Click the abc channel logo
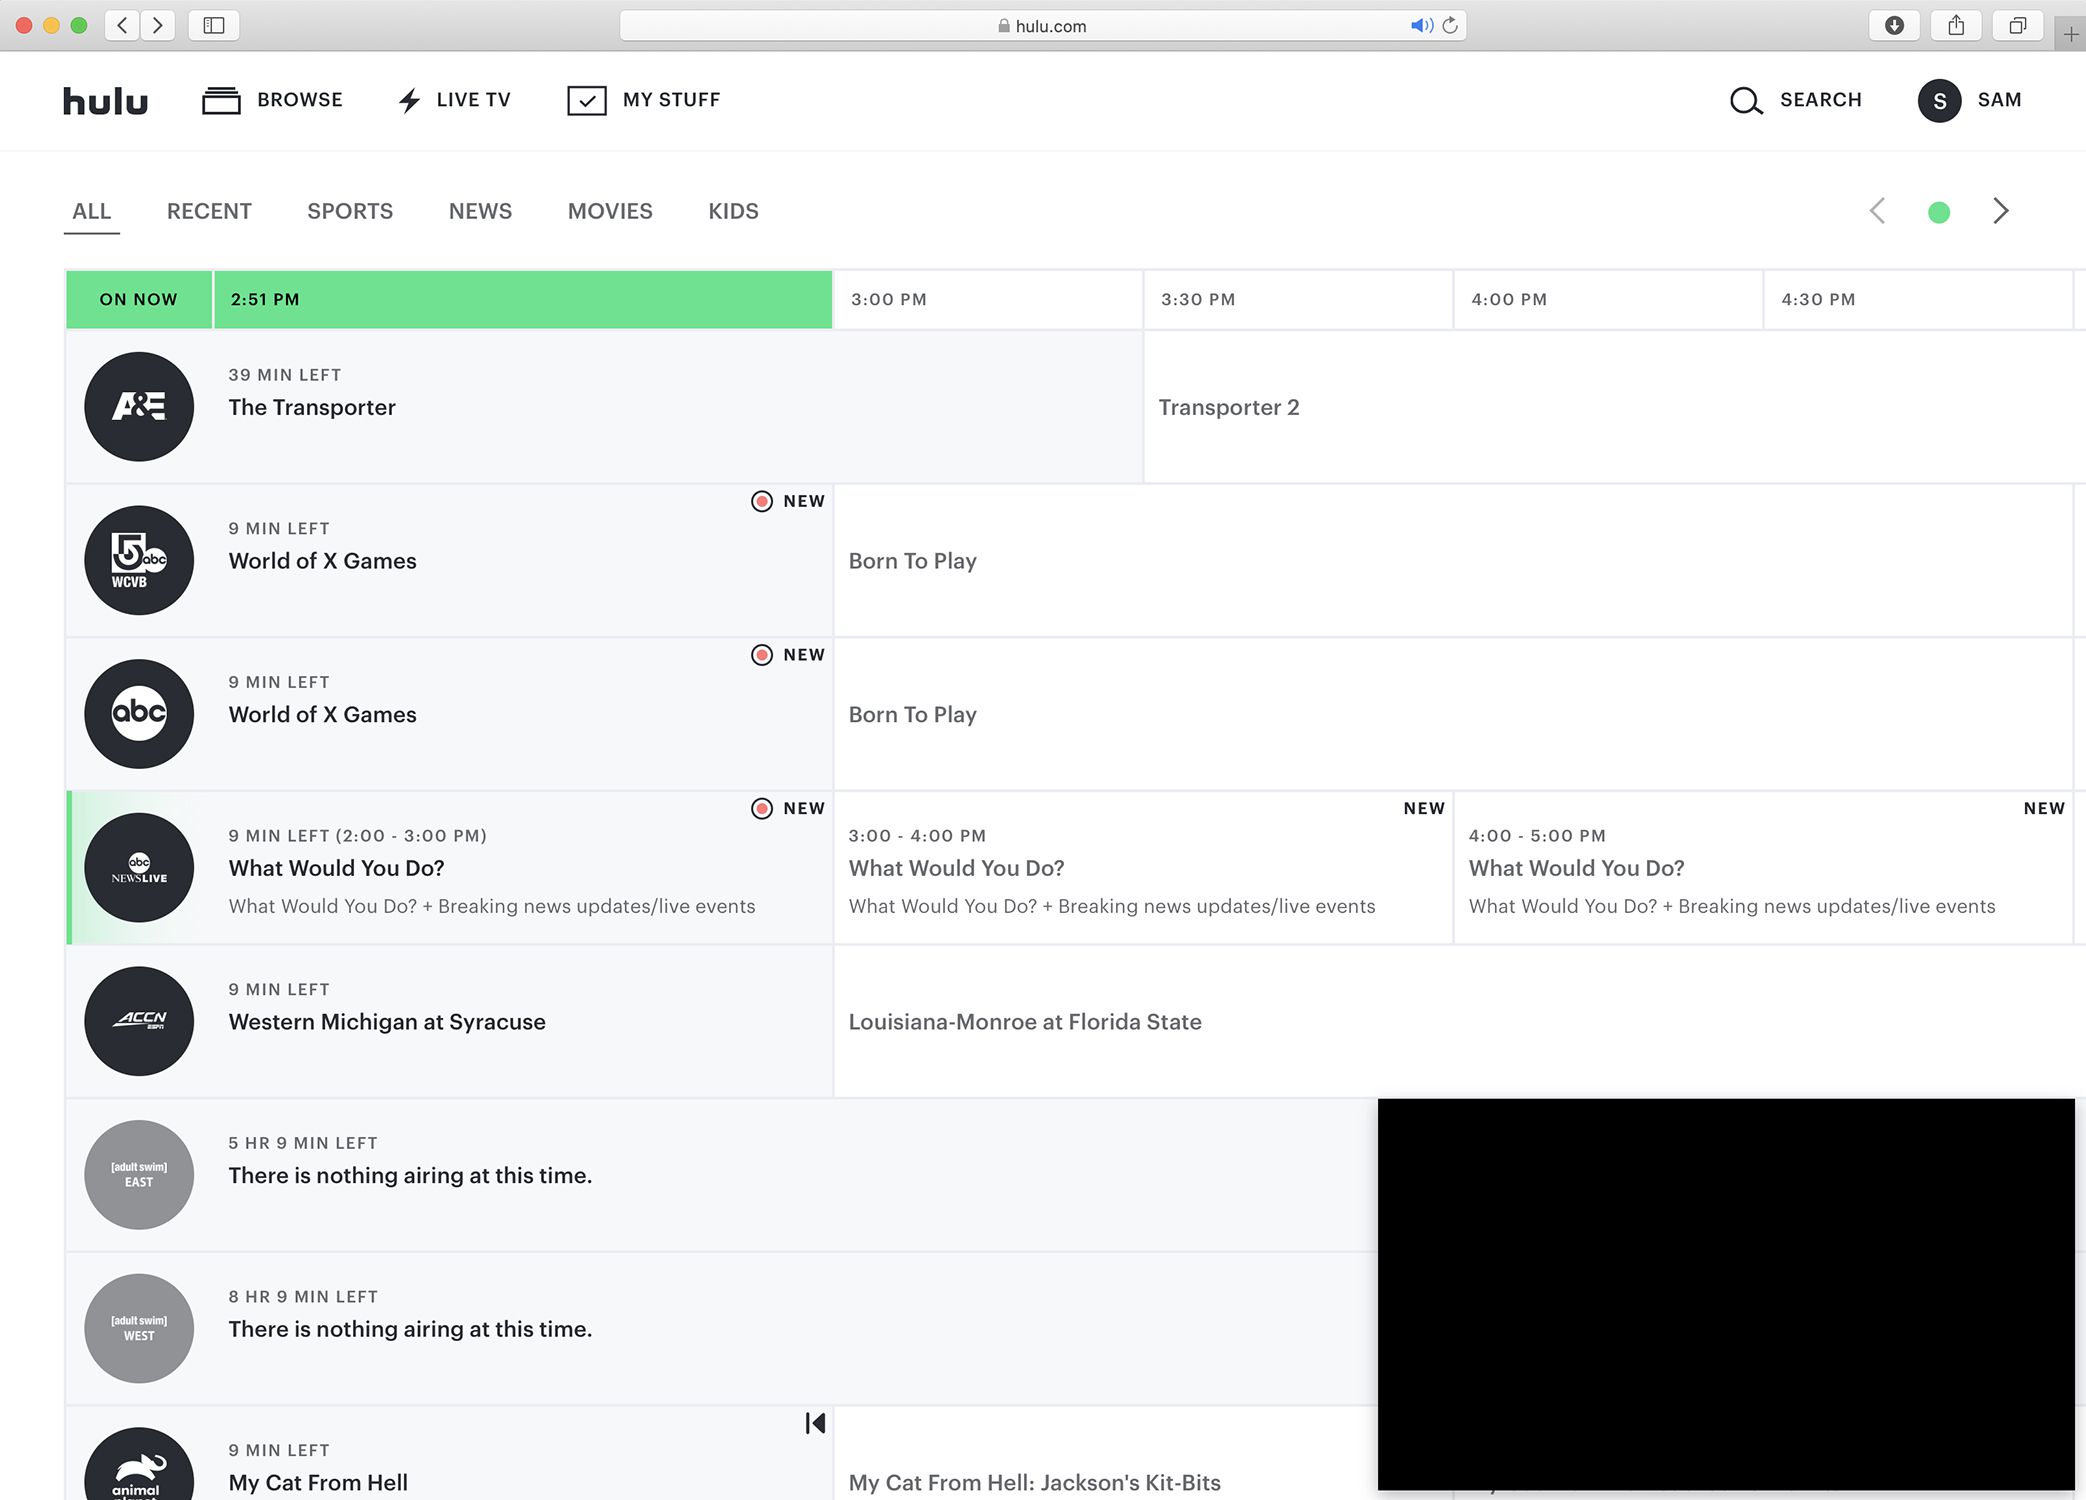2086x1500 pixels. [139, 713]
